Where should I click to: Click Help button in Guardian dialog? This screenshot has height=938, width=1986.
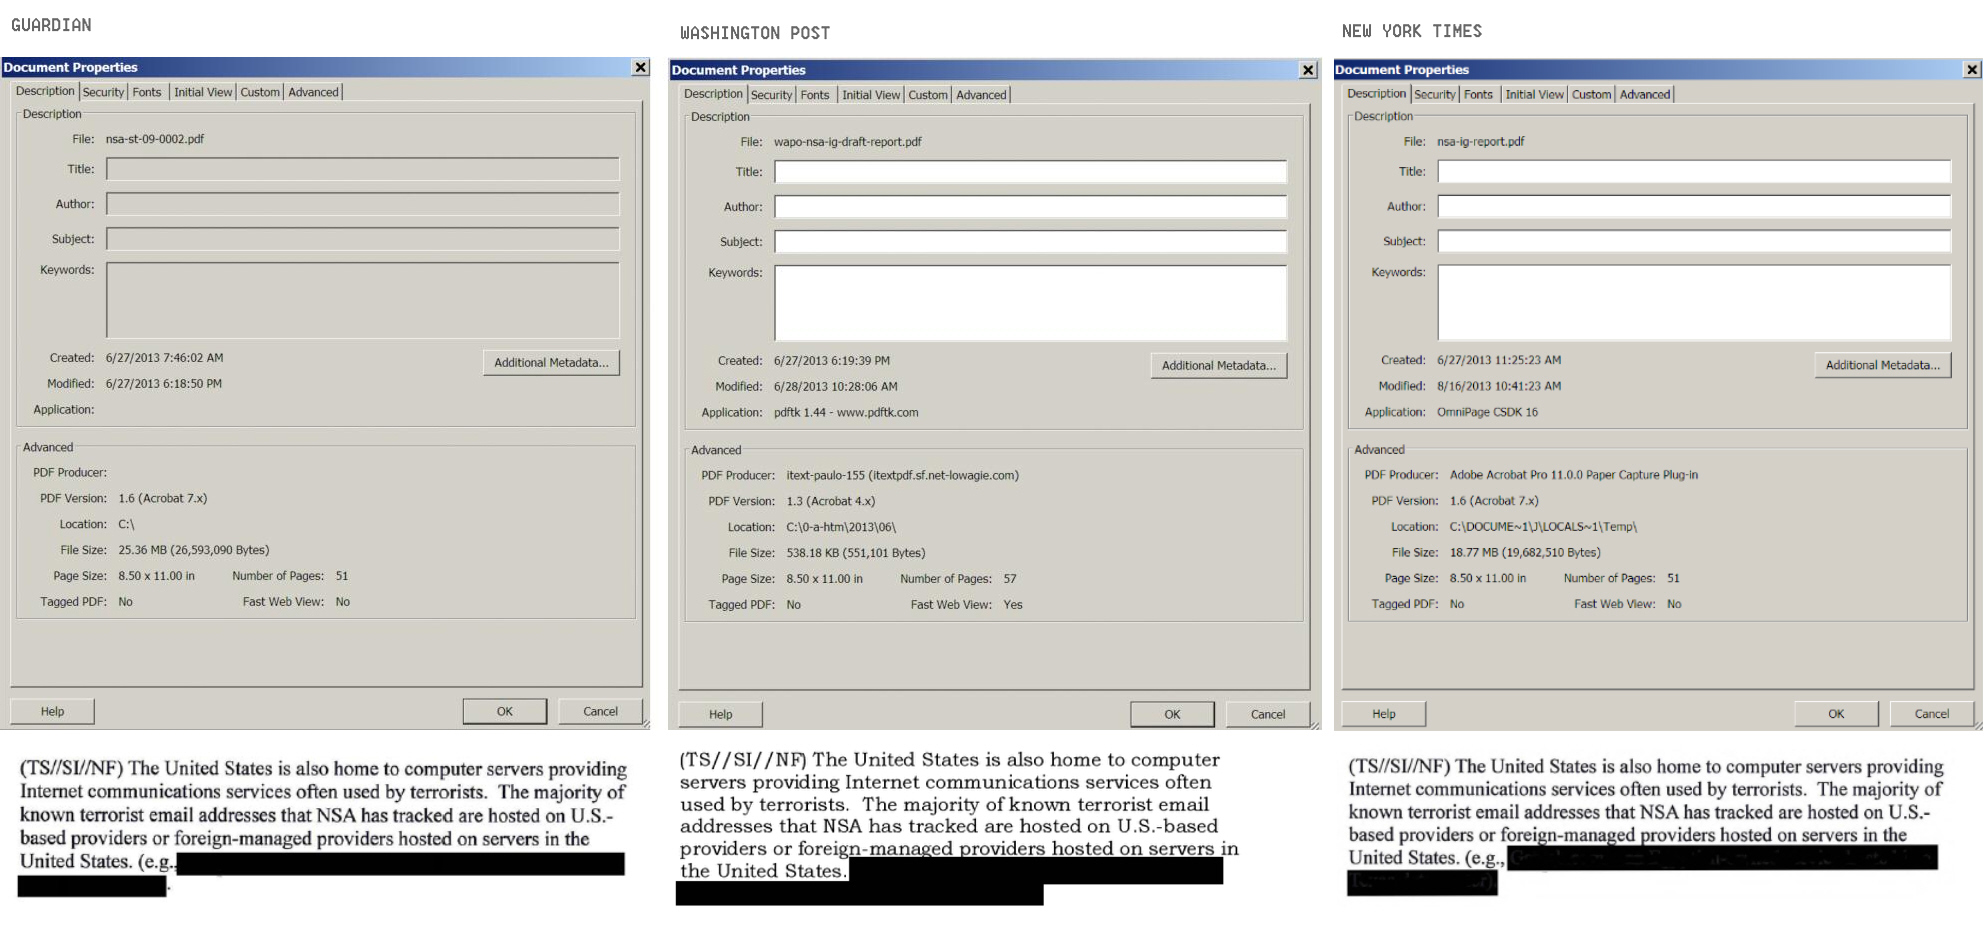[x=52, y=711]
